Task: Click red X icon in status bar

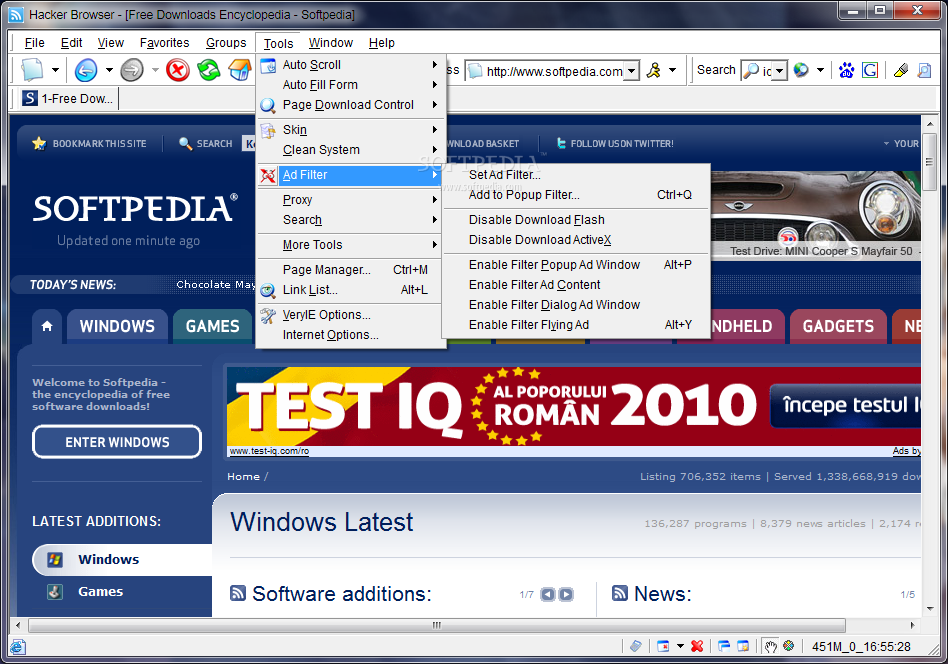Action: click(x=697, y=646)
